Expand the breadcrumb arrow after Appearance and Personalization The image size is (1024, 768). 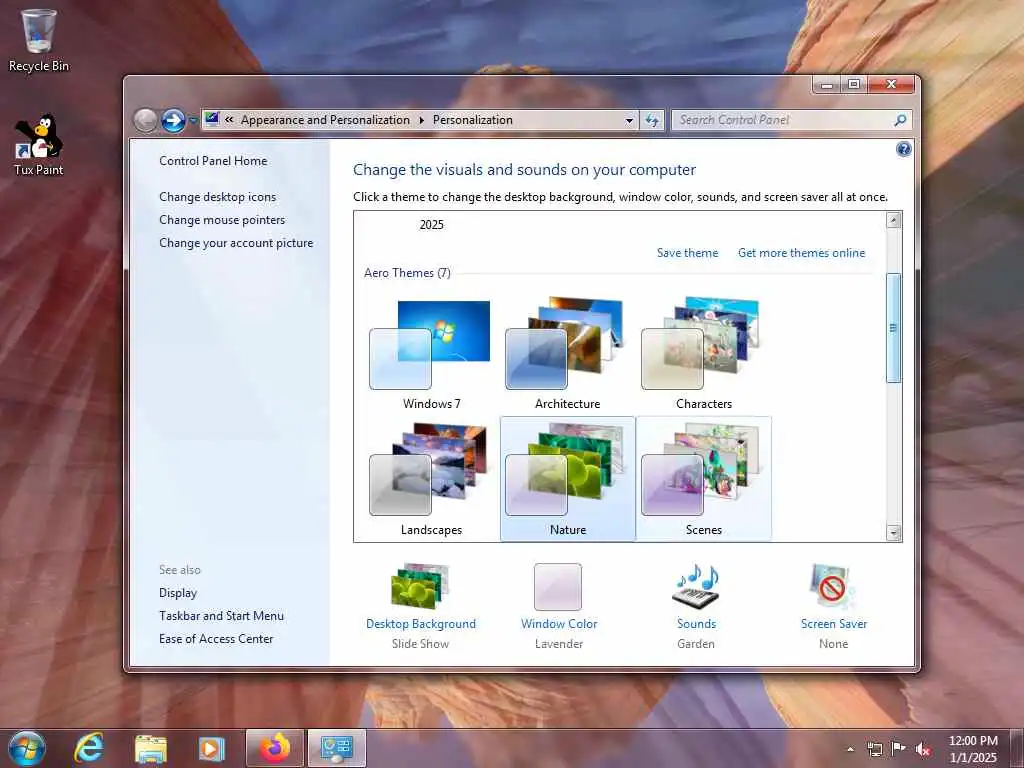(421, 120)
